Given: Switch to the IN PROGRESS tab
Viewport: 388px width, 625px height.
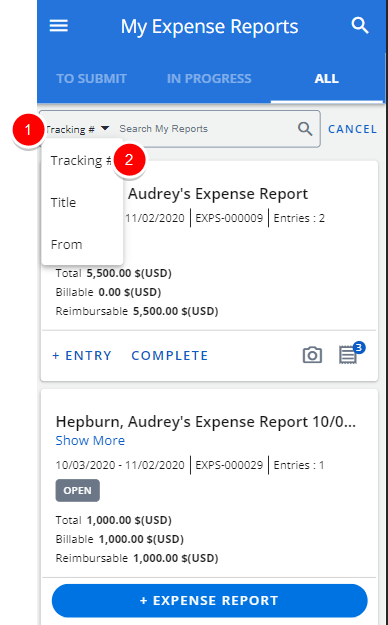Looking at the screenshot, I should tap(209, 79).
